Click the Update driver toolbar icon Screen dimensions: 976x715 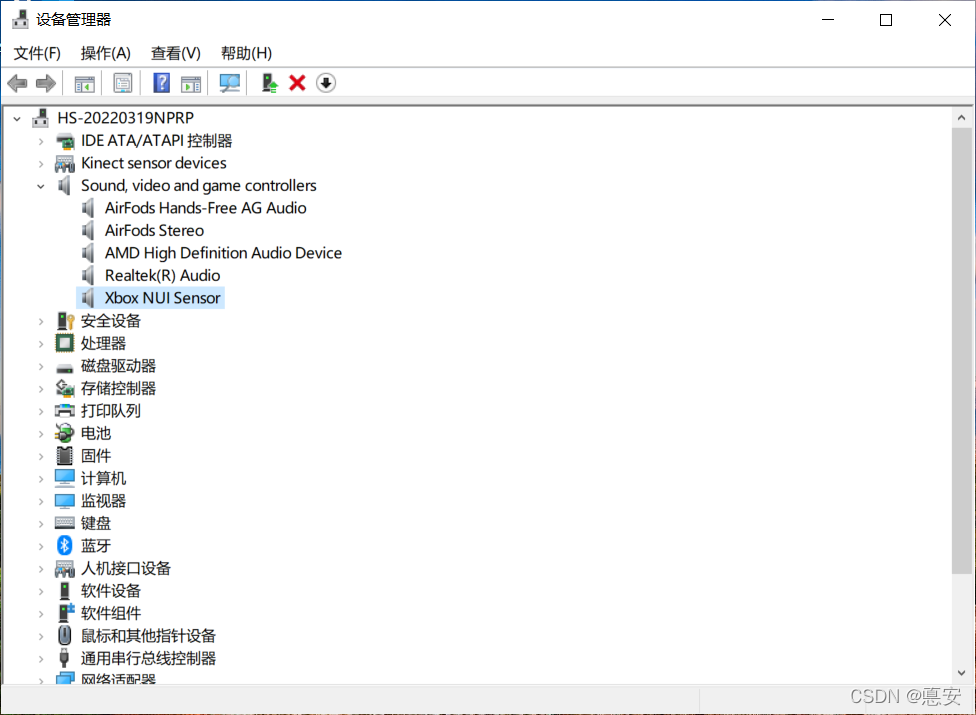269,83
